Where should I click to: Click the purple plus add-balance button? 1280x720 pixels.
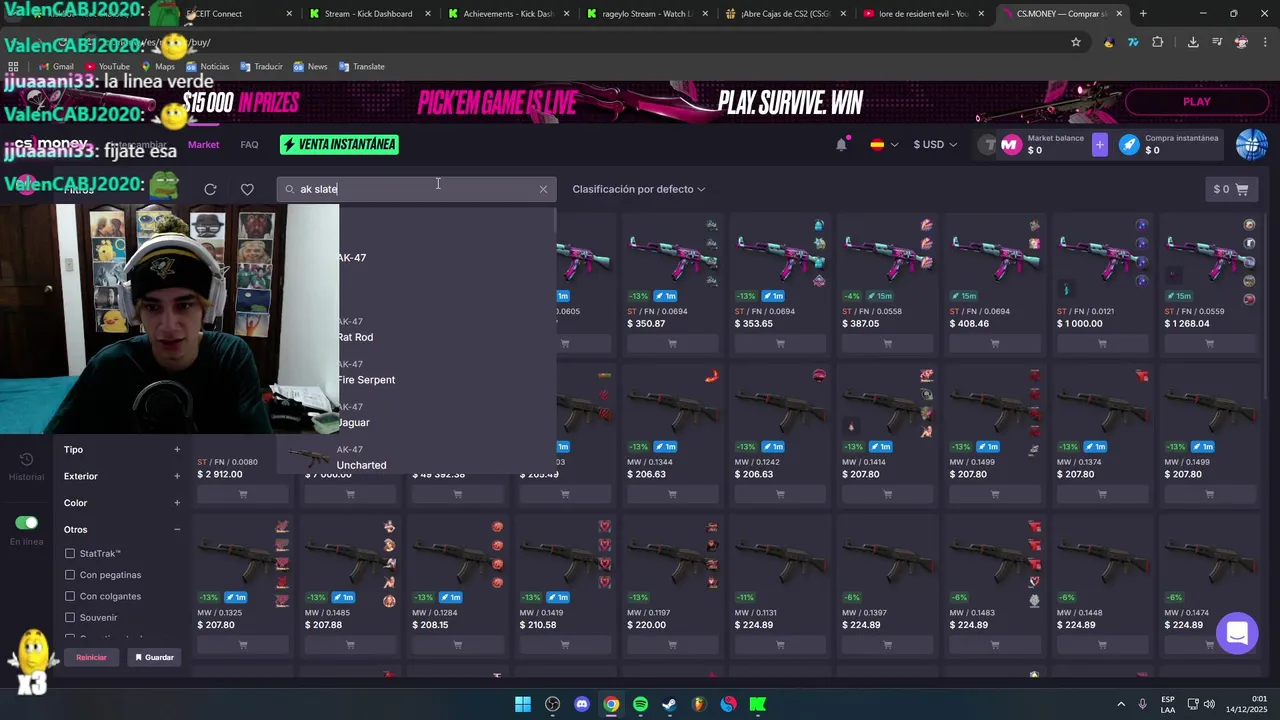(1100, 145)
